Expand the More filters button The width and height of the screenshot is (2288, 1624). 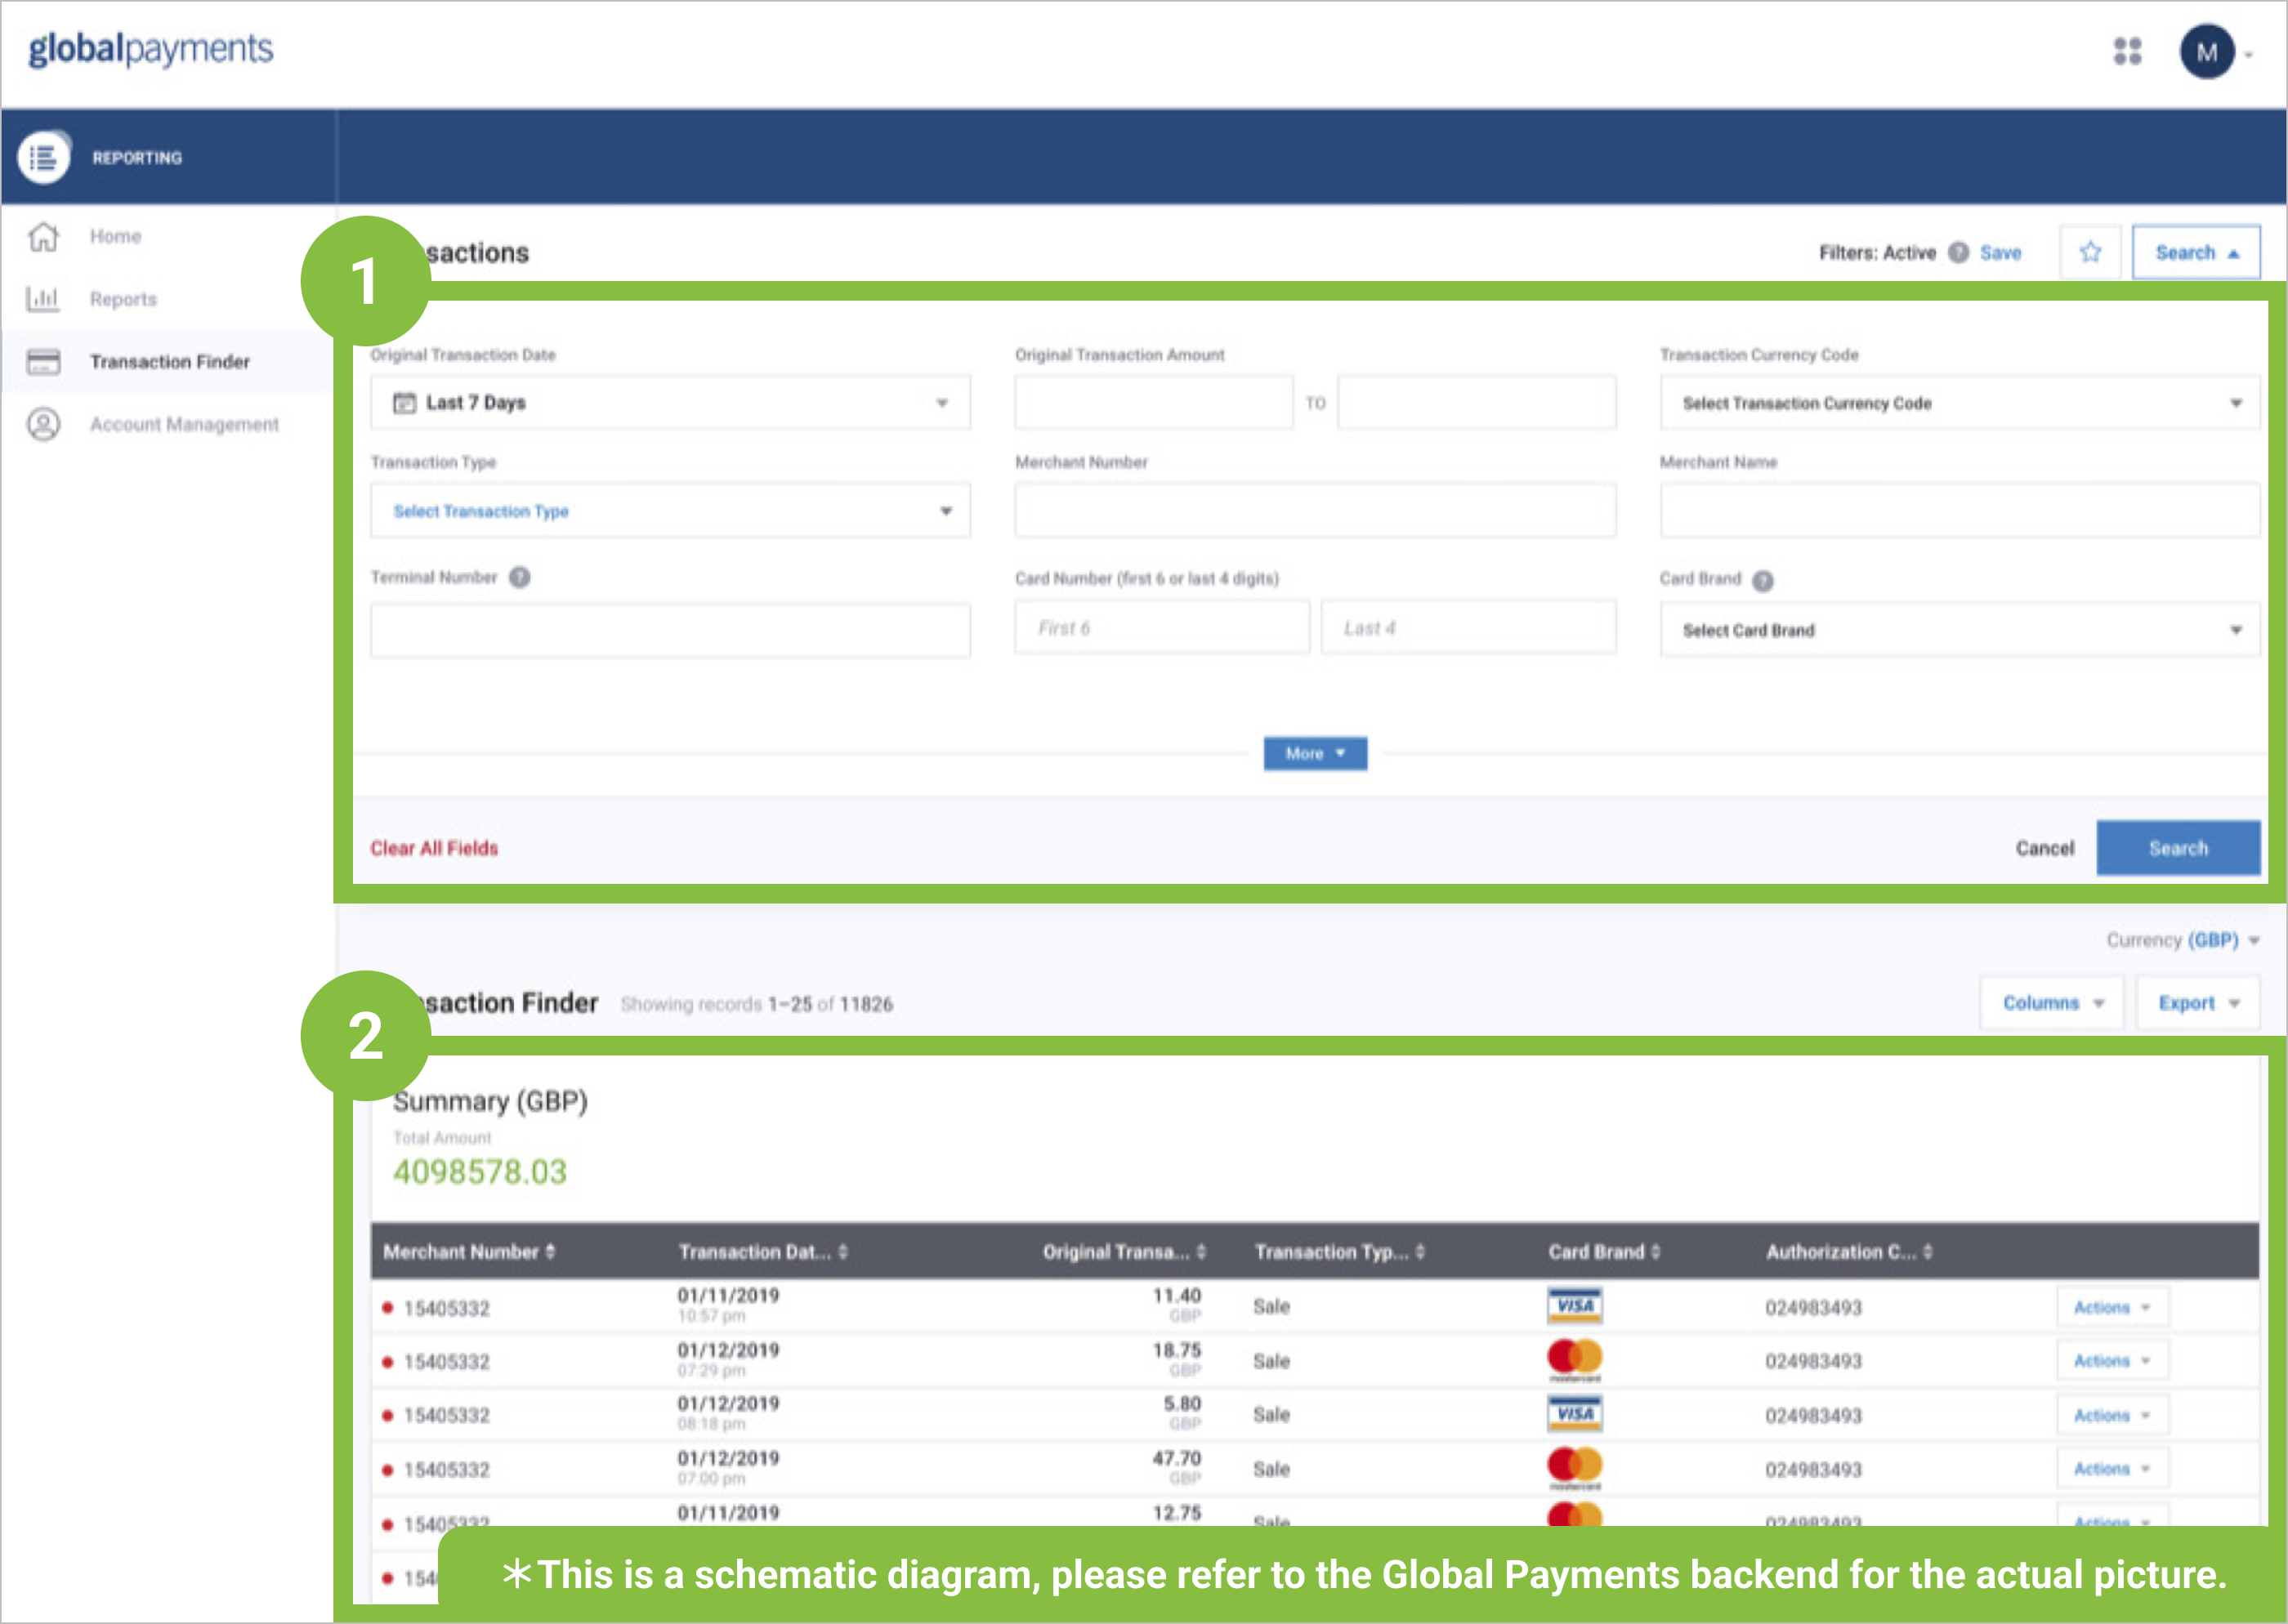tap(1314, 753)
